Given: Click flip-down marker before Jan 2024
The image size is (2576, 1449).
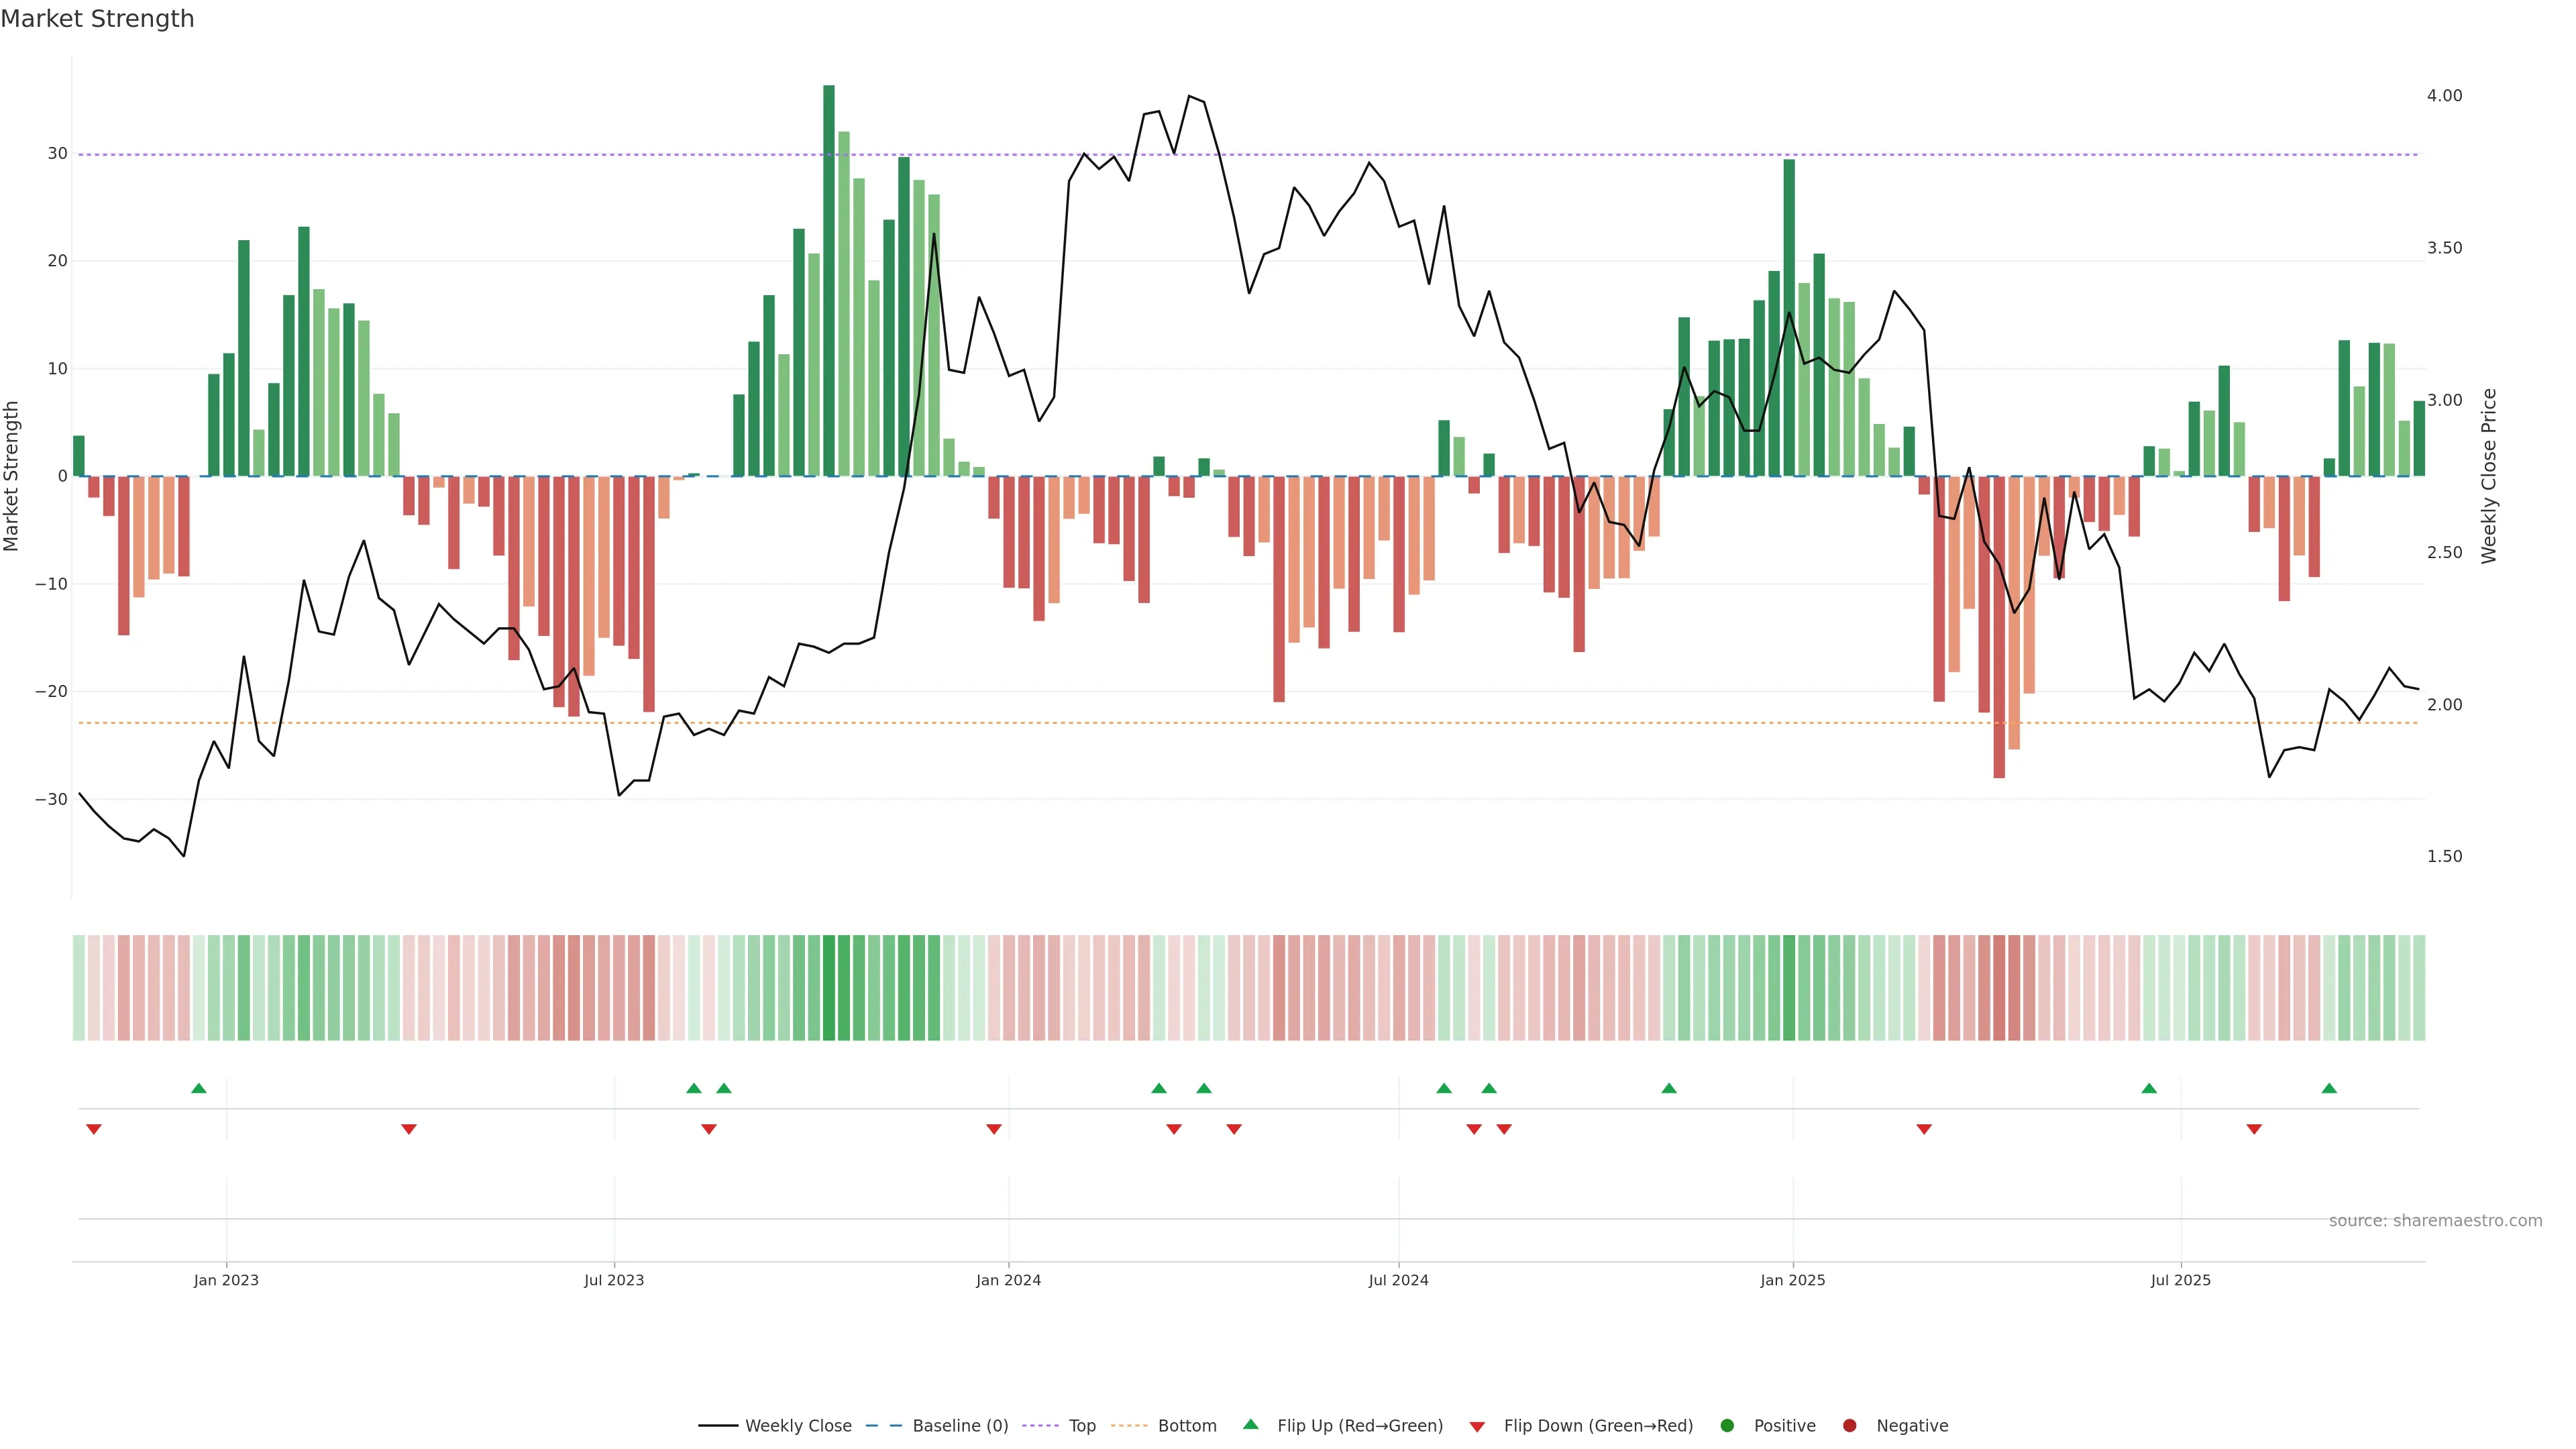Looking at the screenshot, I should [x=994, y=1129].
